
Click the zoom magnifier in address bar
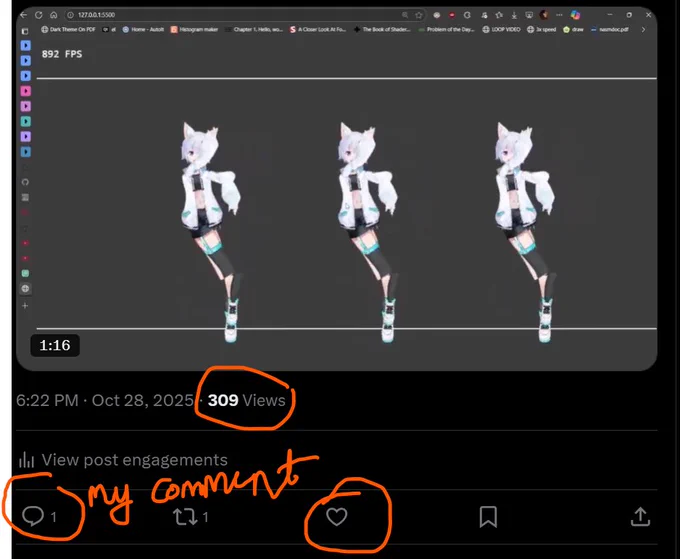click(x=405, y=15)
